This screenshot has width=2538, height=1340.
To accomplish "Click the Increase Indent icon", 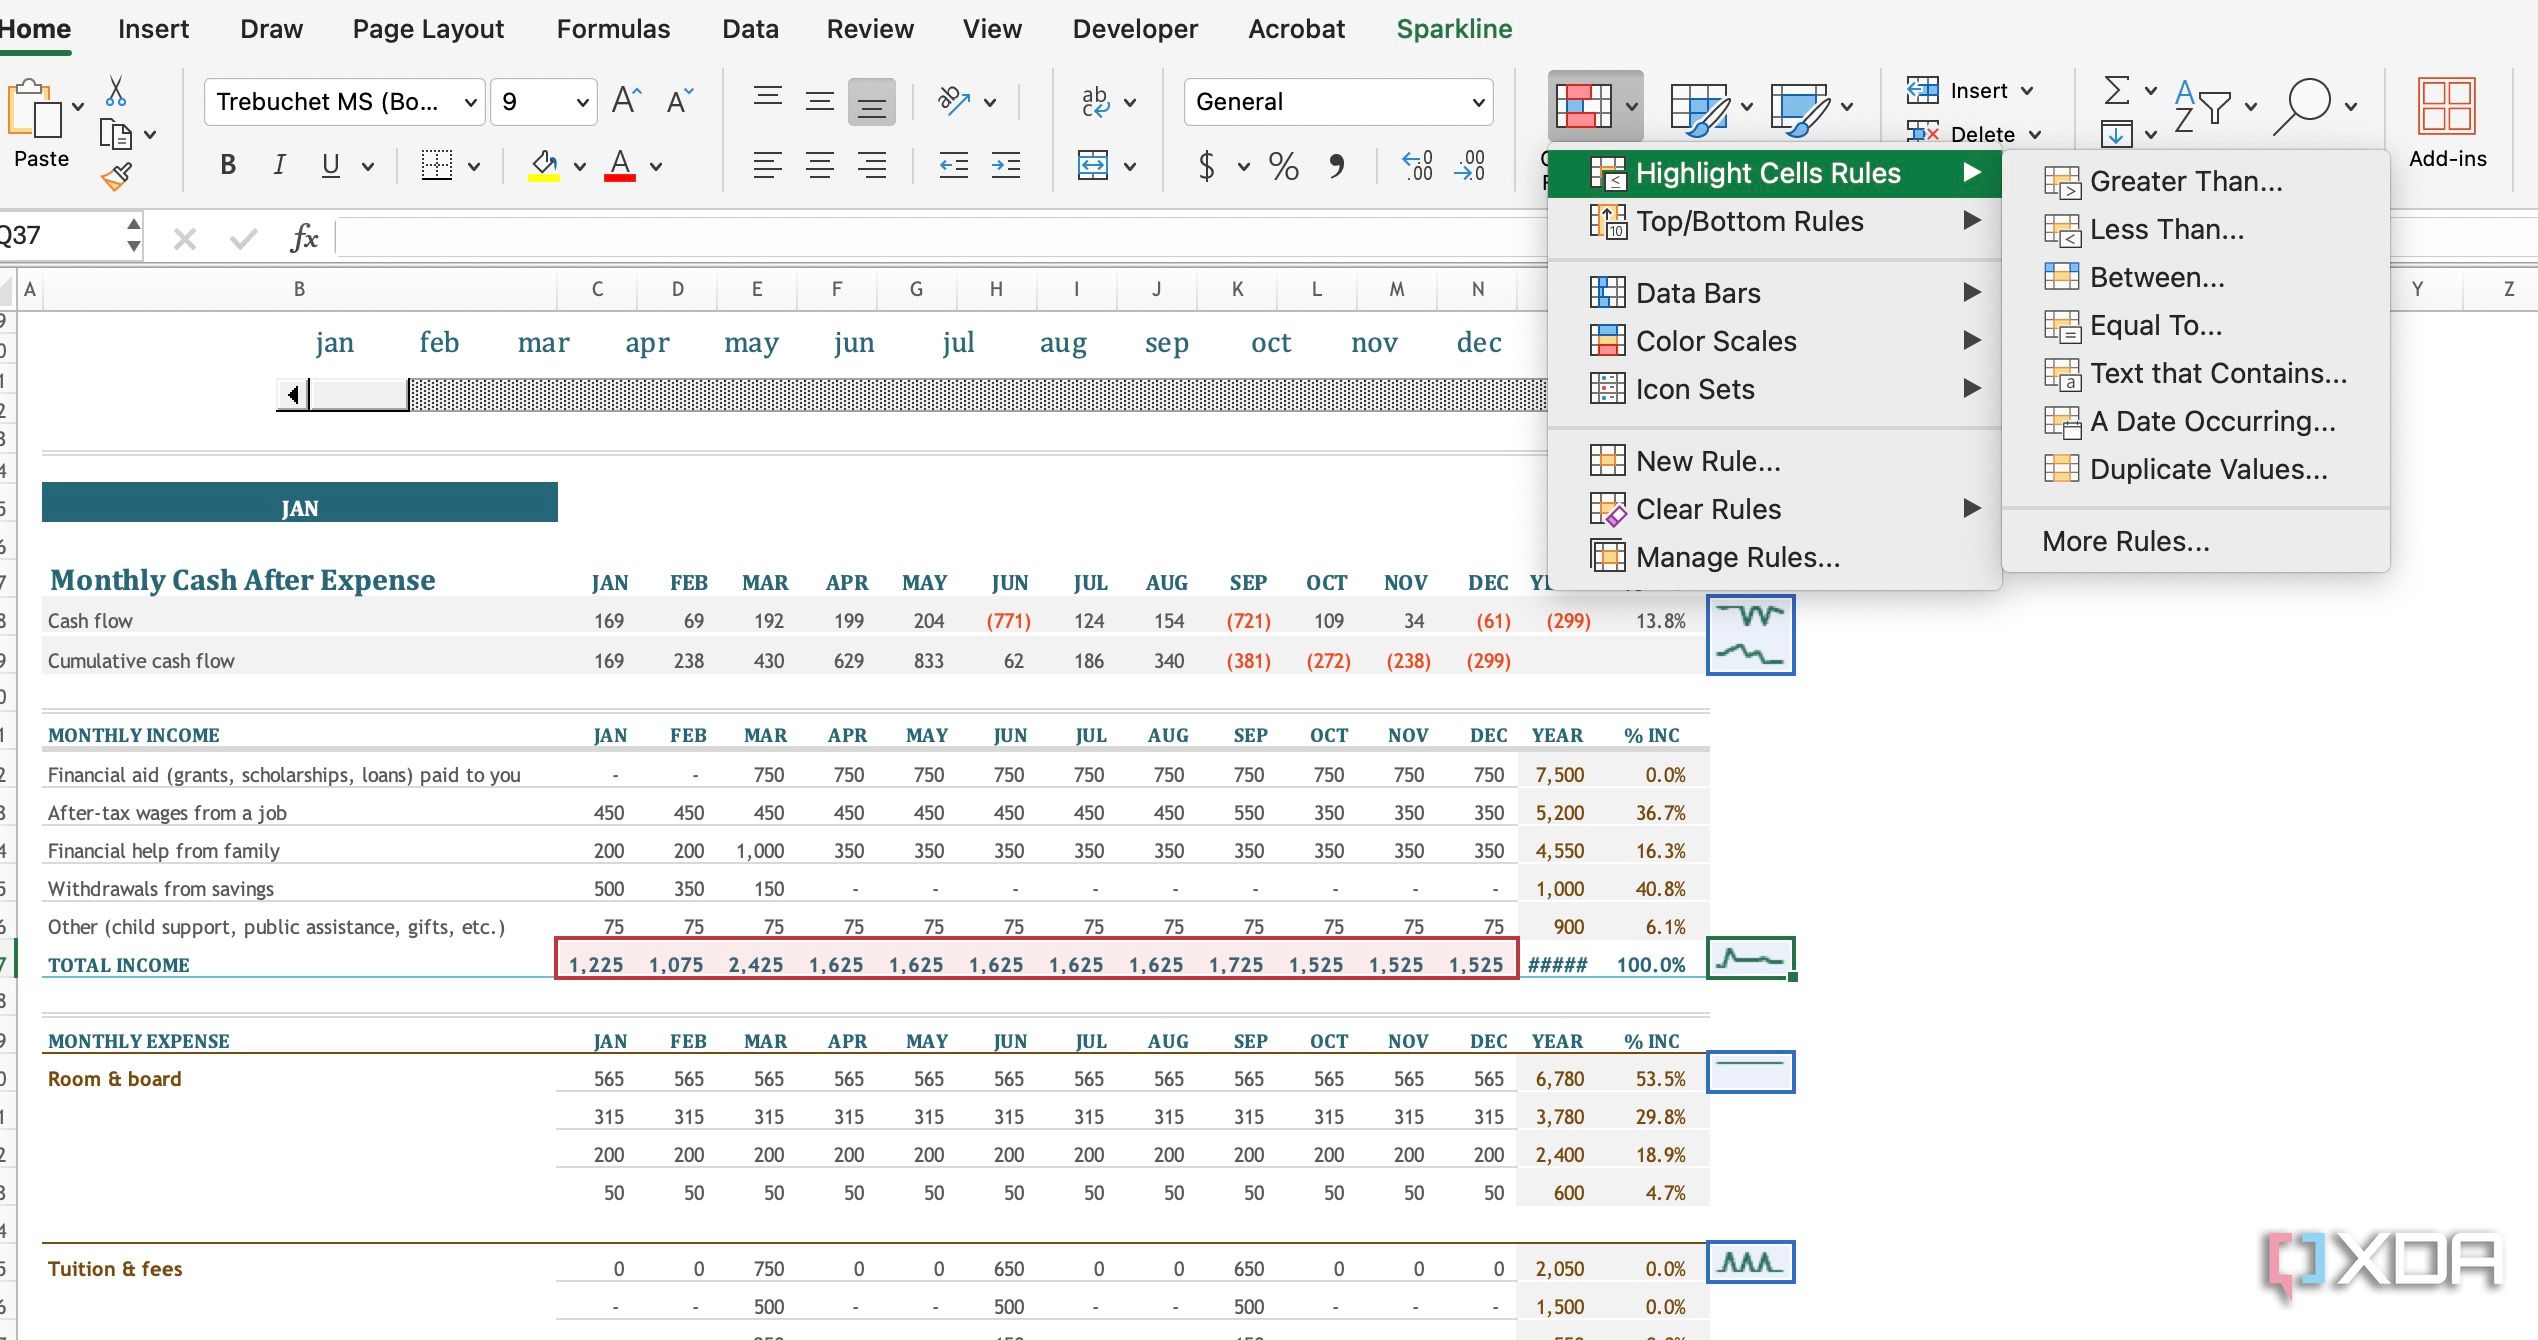I will (1006, 165).
